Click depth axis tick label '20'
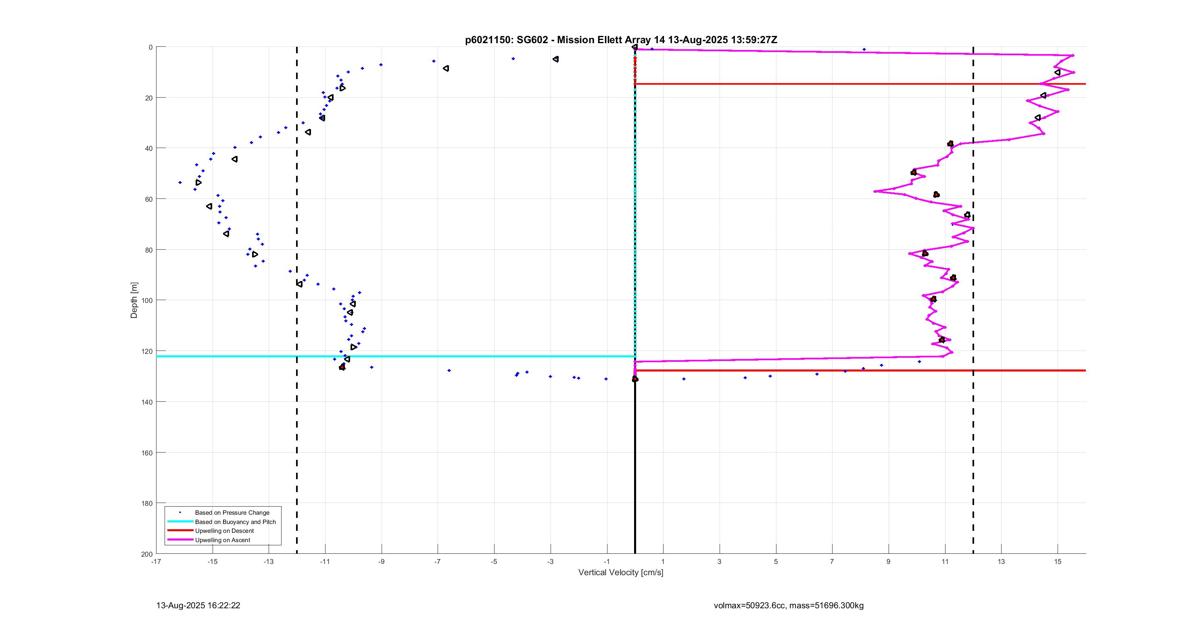1200x622 pixels. tap(148, 98)
